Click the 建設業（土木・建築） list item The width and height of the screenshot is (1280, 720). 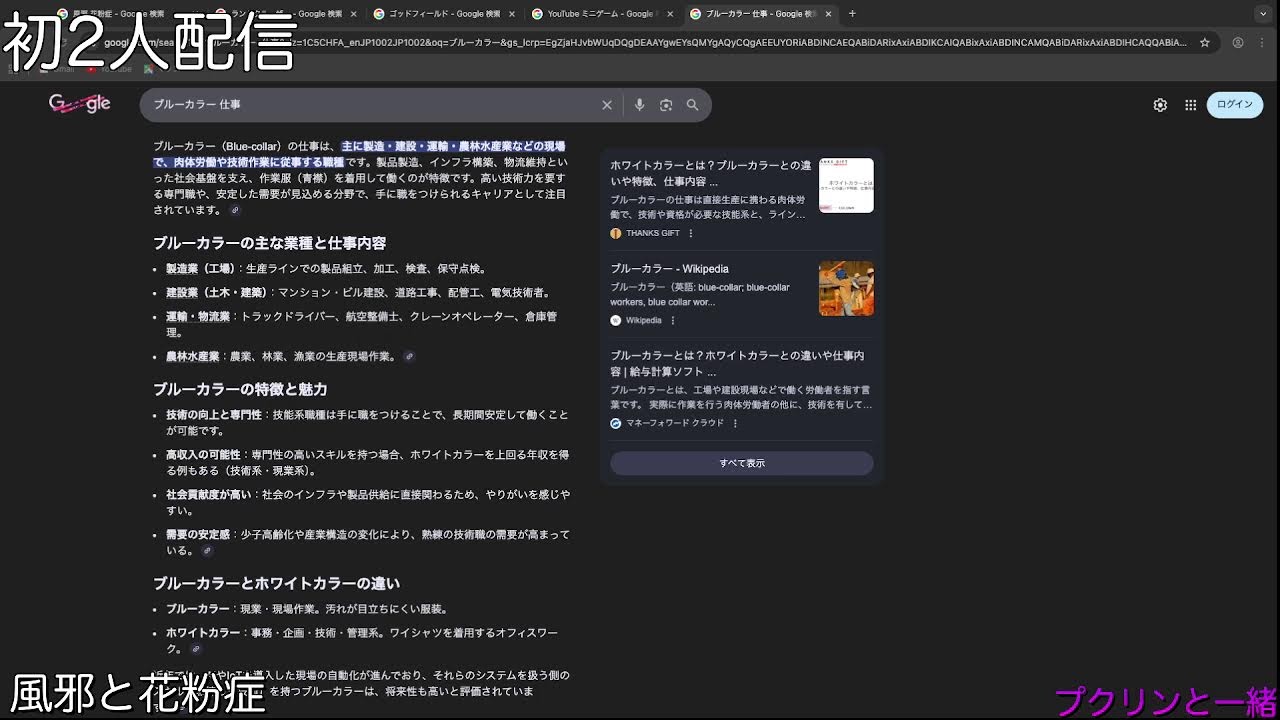tap(359, 293)
